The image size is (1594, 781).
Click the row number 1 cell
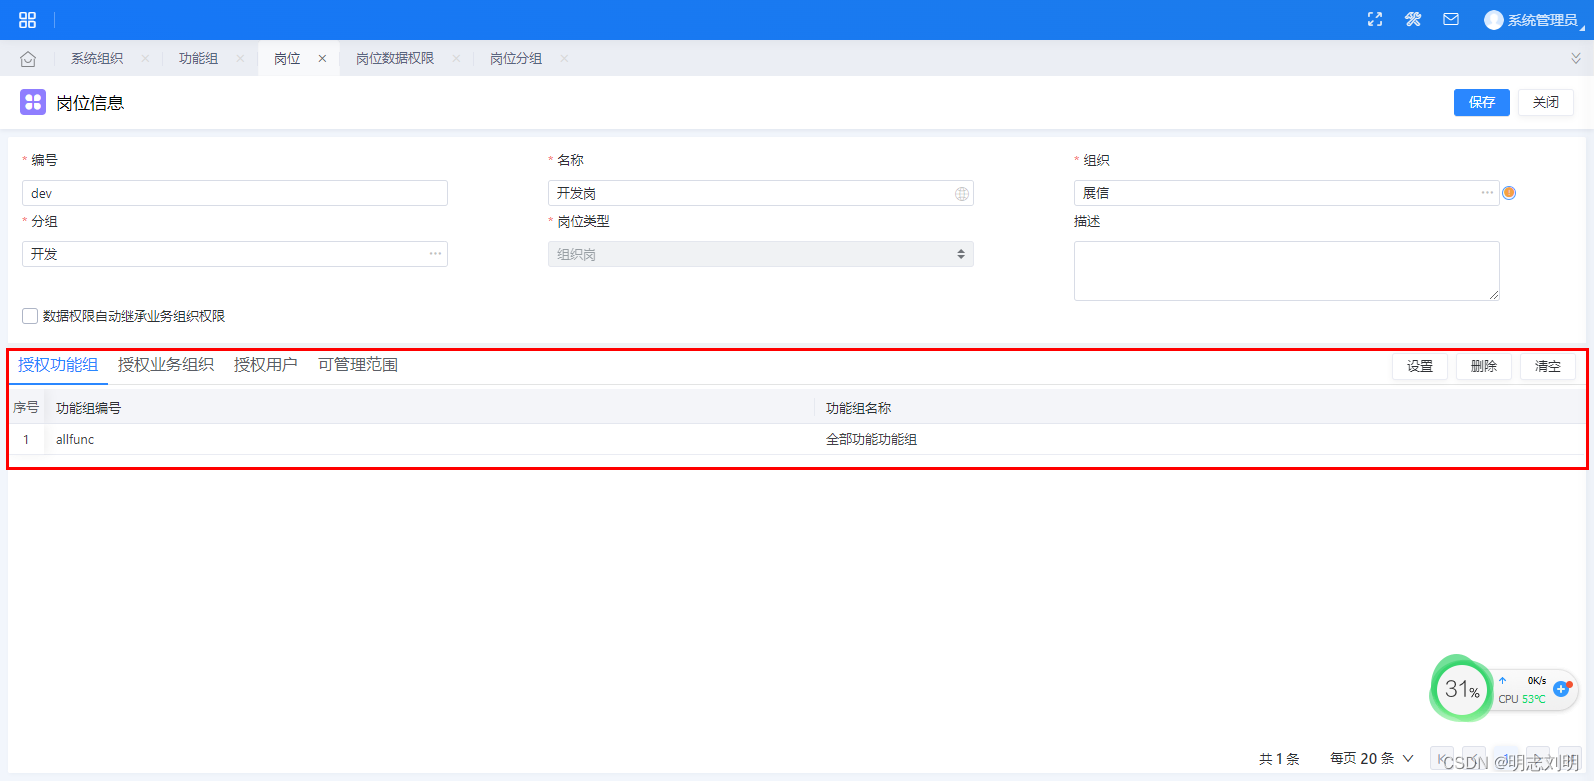[26, 439]
